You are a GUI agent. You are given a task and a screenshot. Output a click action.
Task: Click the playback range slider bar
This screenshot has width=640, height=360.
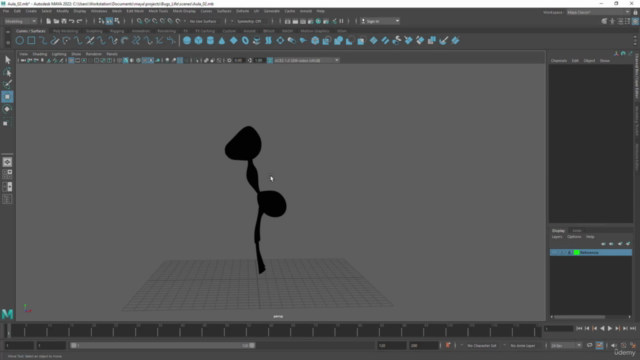point(163,345)
